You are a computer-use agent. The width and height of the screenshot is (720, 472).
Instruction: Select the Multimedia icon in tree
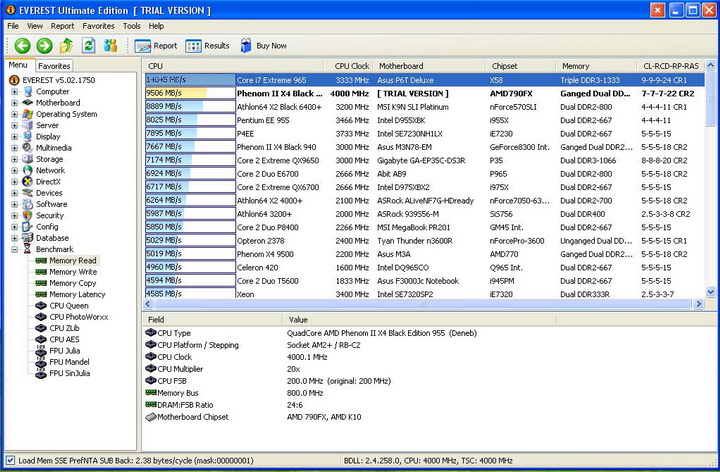click(x=28, y=147)
